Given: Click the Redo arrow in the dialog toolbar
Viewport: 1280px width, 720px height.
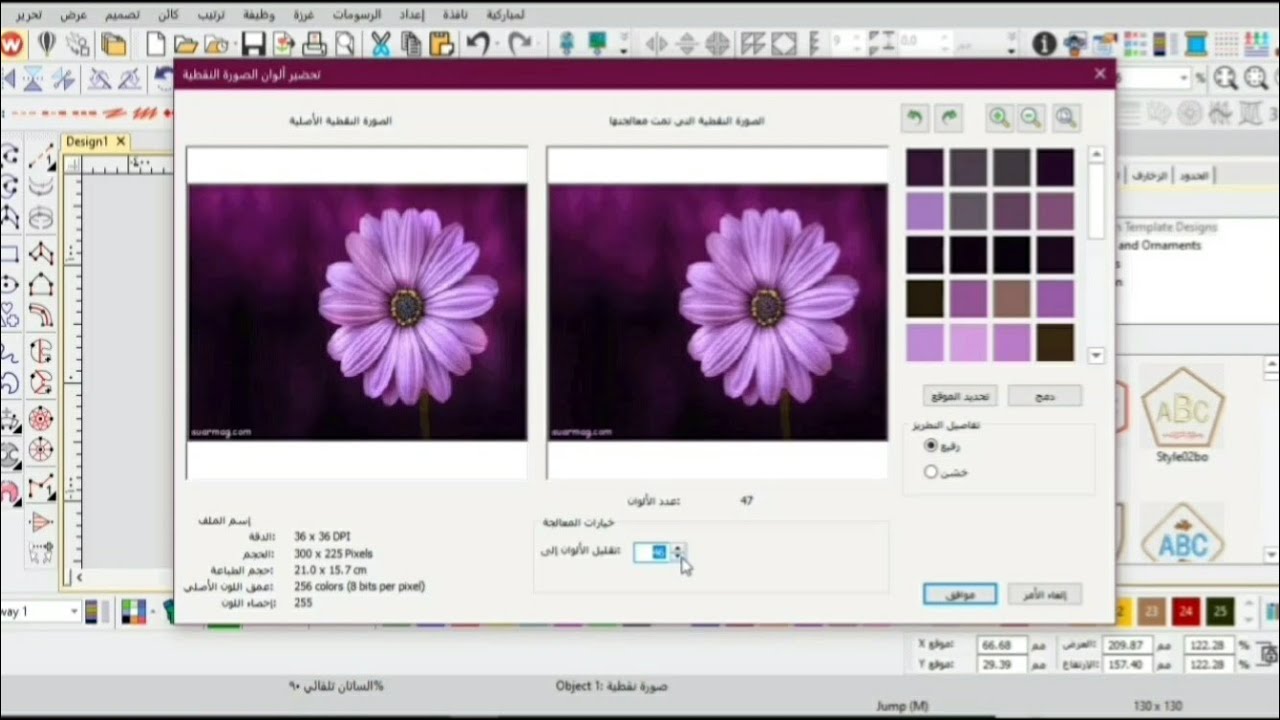Looking at the screenshot, I should coord(949,117).
